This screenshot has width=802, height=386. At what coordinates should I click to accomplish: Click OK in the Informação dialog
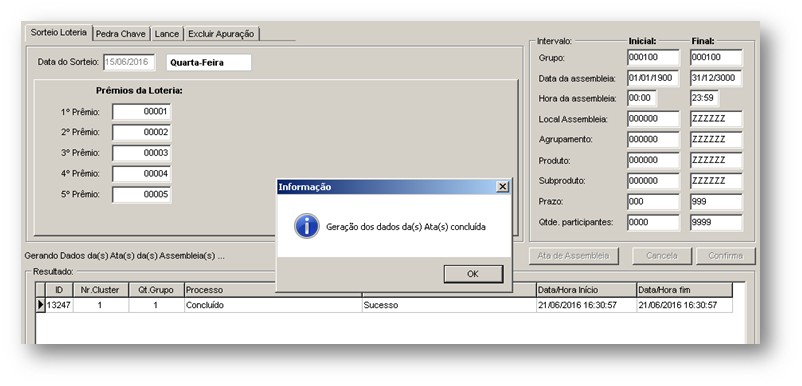pyautogui.click(x=473, y=274)
